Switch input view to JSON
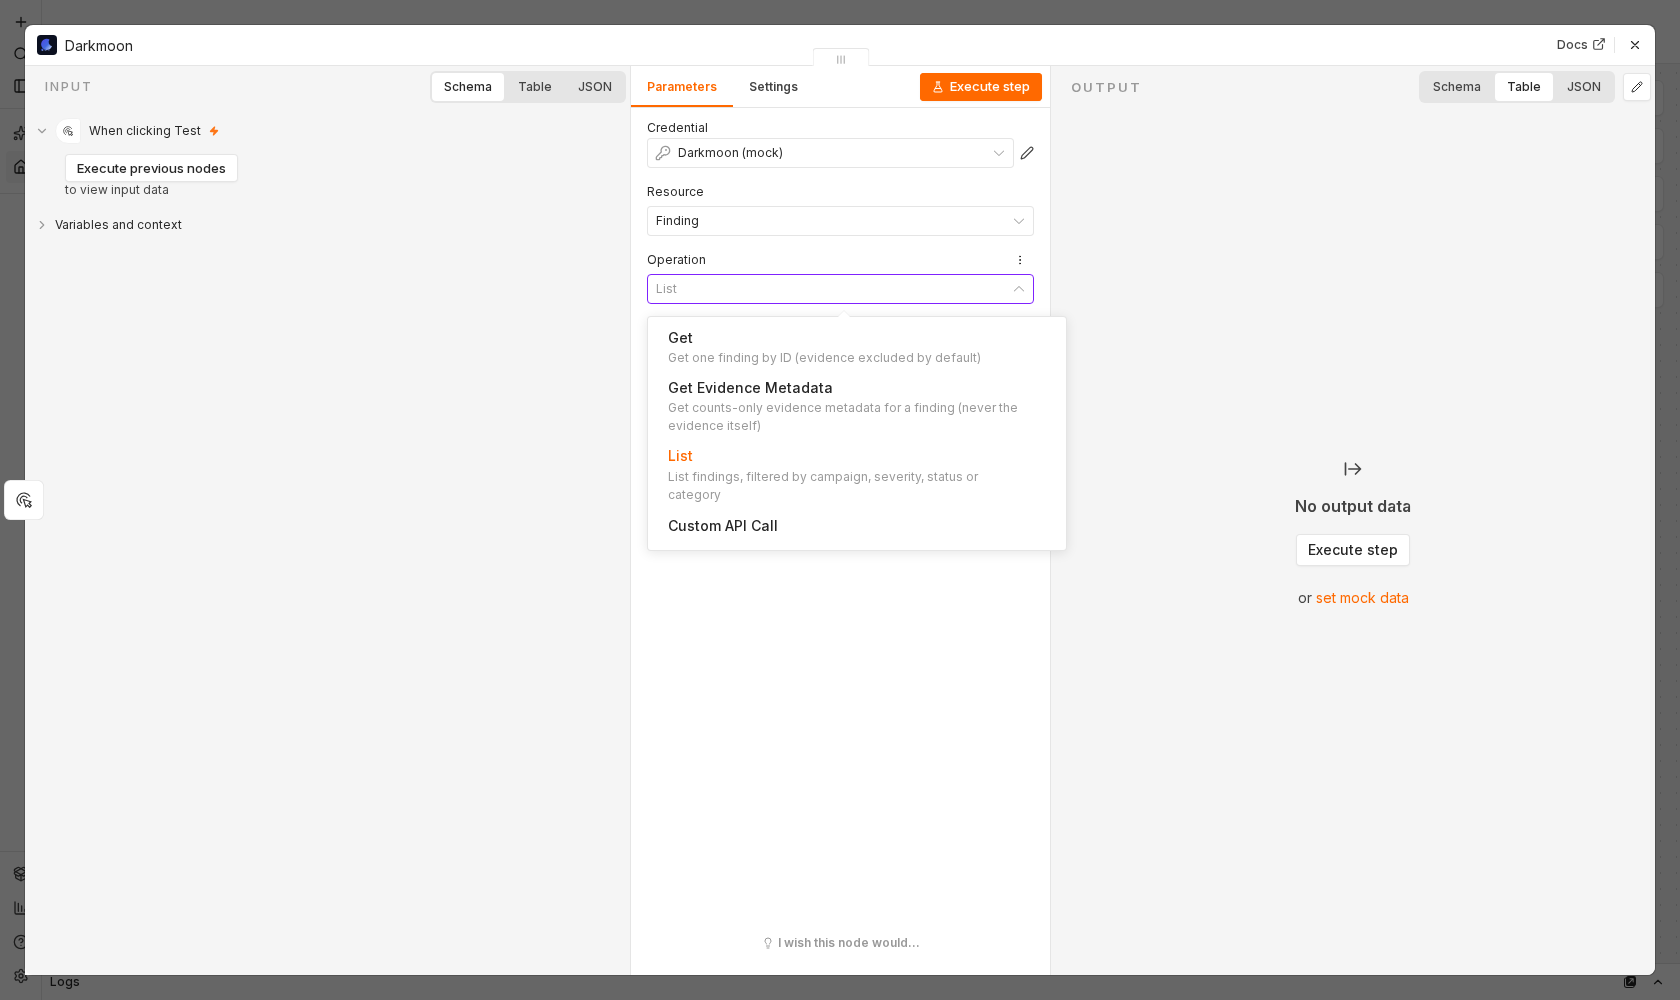Image resolution: width=1680 pixels, height=1000 pixels. (x=595, y=87)
